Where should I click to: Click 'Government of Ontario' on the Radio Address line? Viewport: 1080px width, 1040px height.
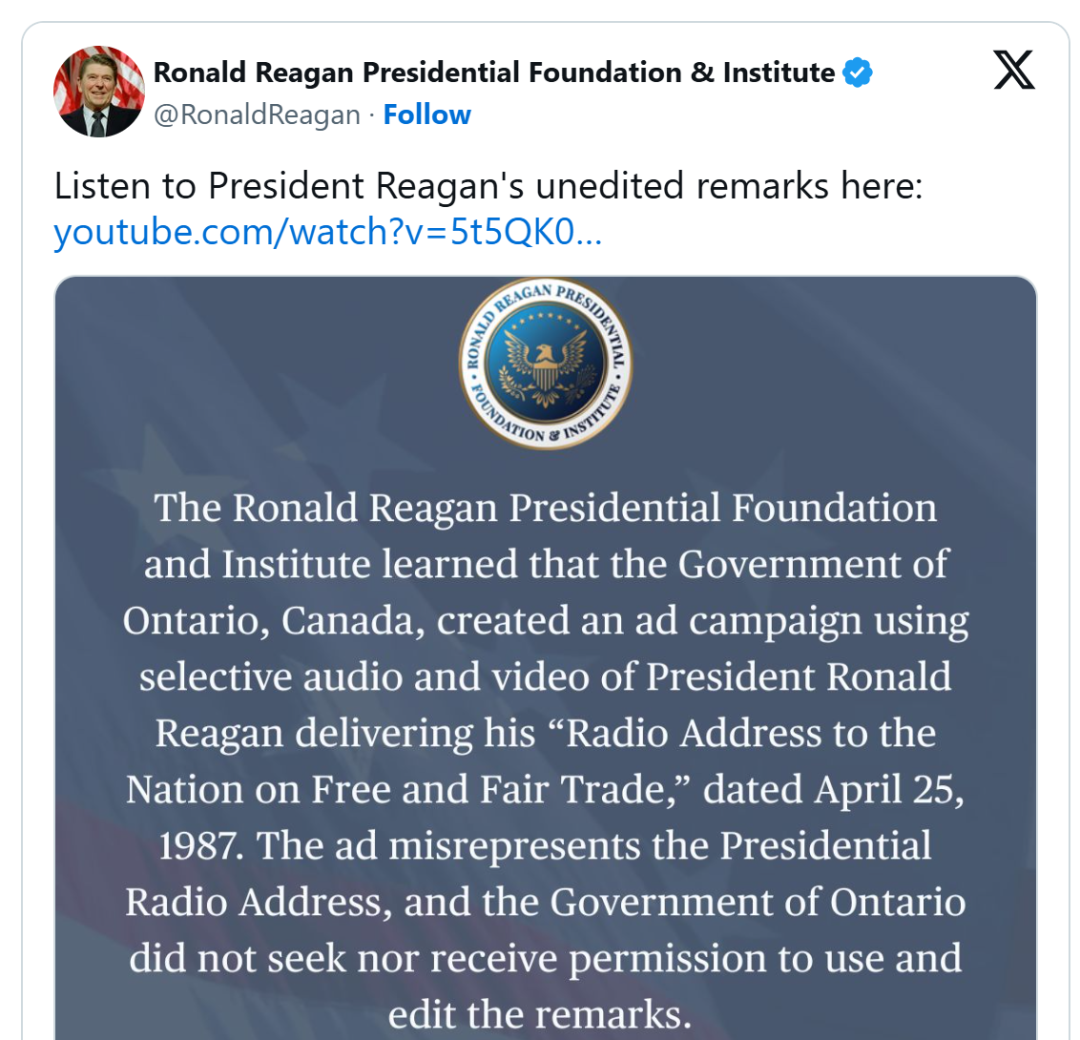[758, 902]
